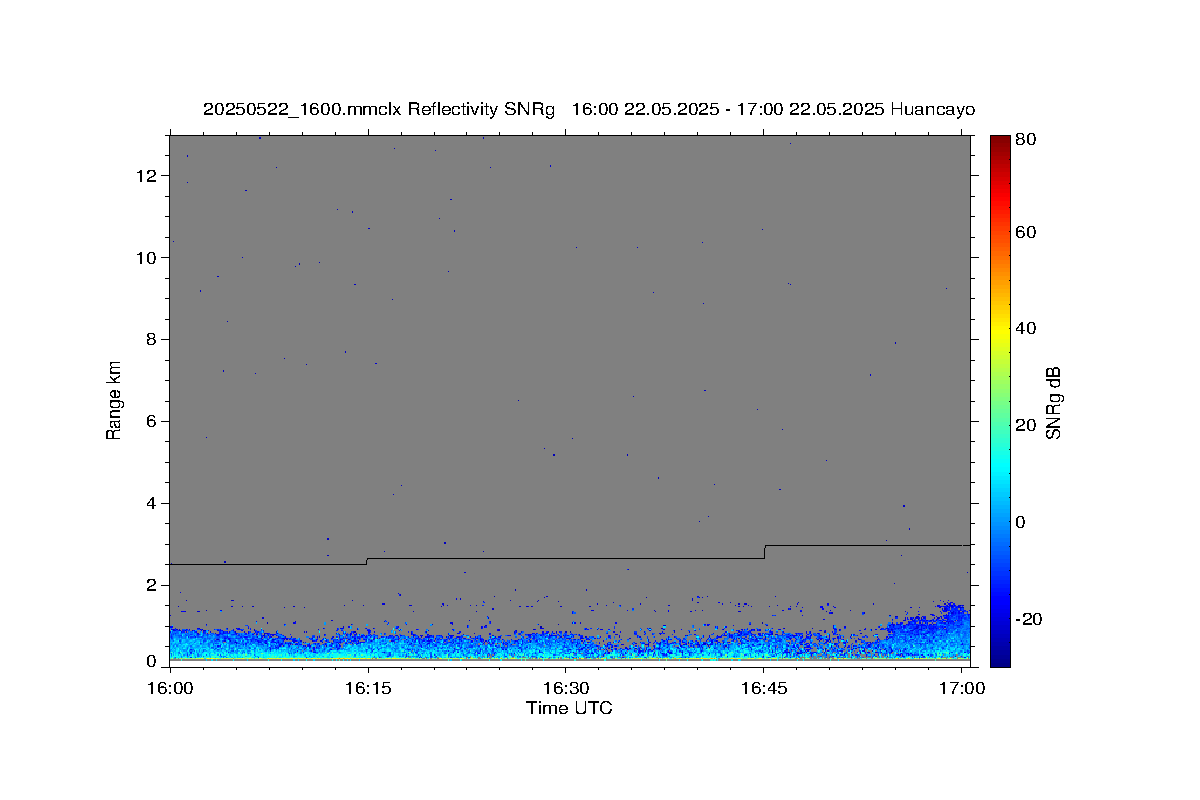Click the 16:45 time tick label
This screenshot has width=1200, height=800.
coord(763,689)
